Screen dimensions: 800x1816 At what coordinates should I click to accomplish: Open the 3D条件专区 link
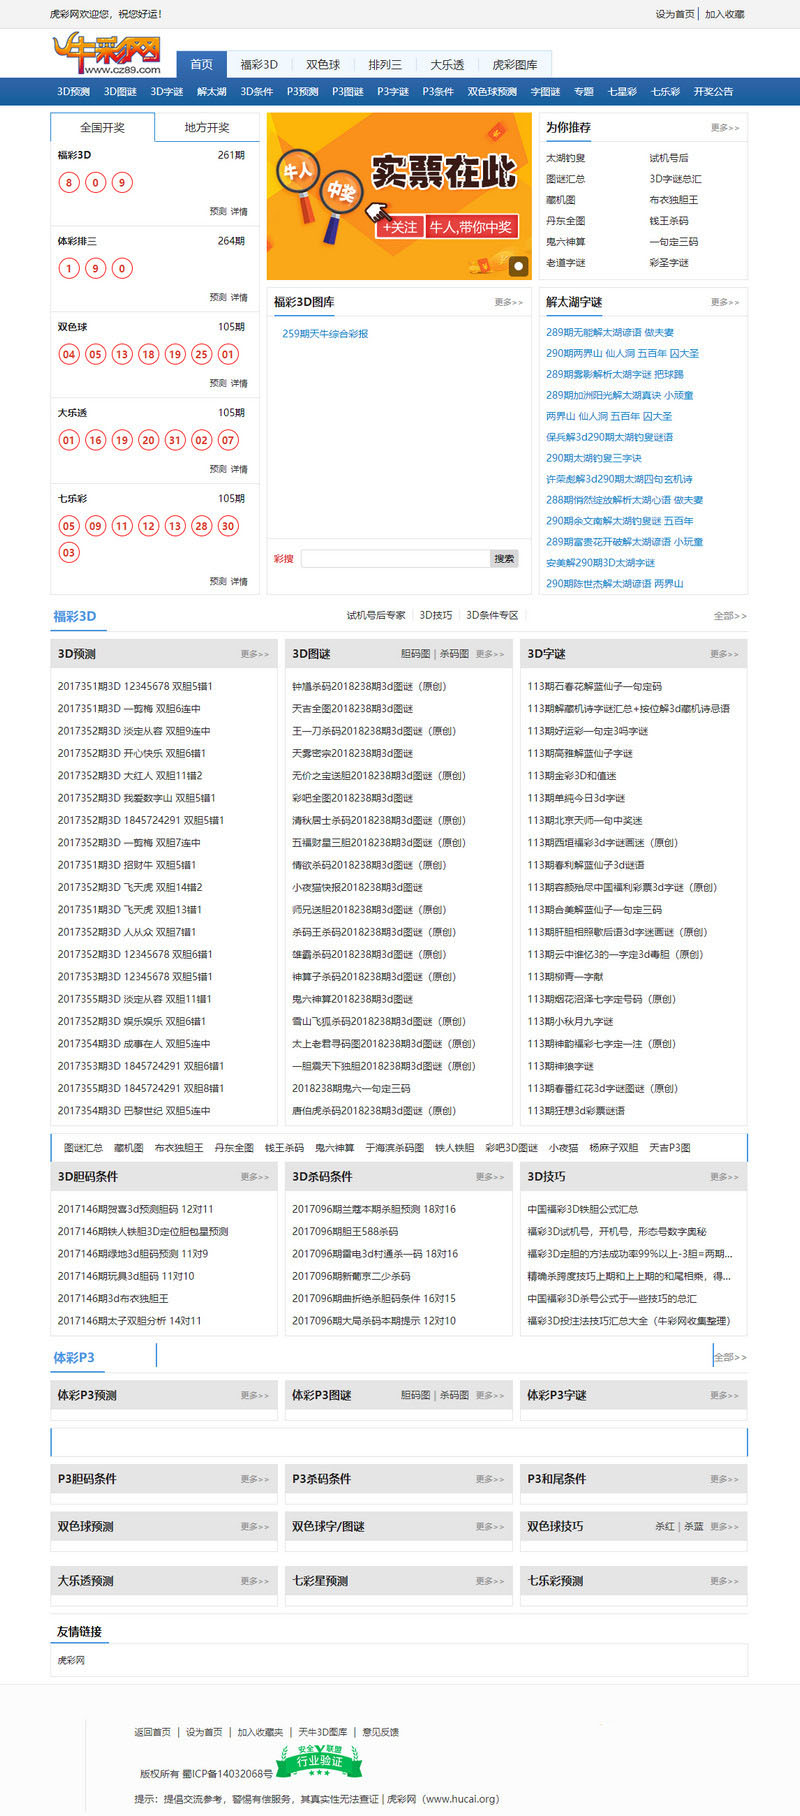point(492,616)
